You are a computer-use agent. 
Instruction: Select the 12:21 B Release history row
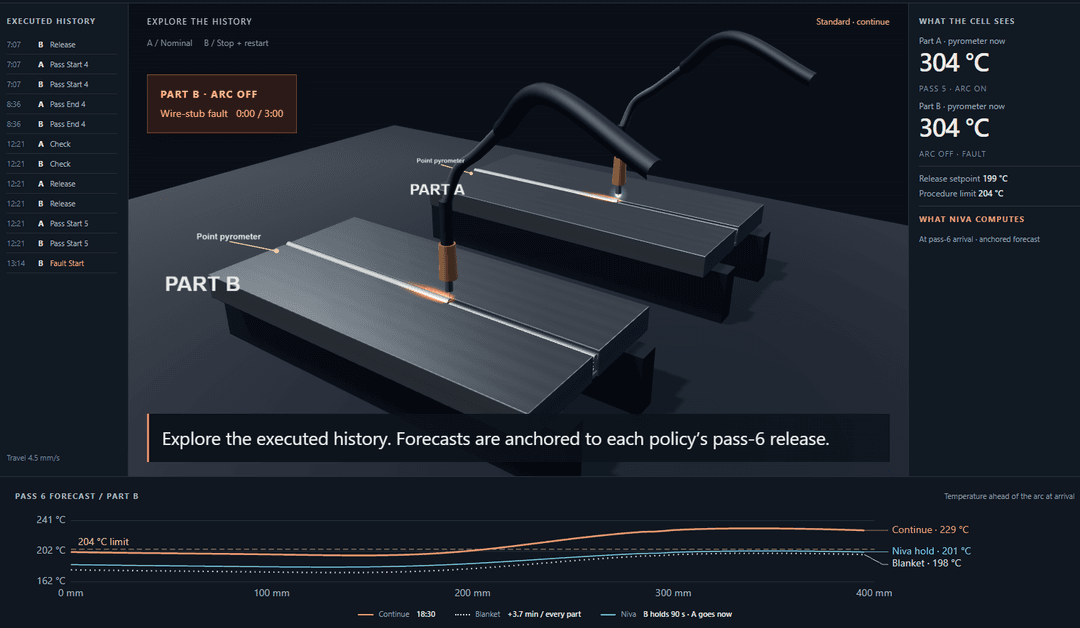click(x=61, y=205)
